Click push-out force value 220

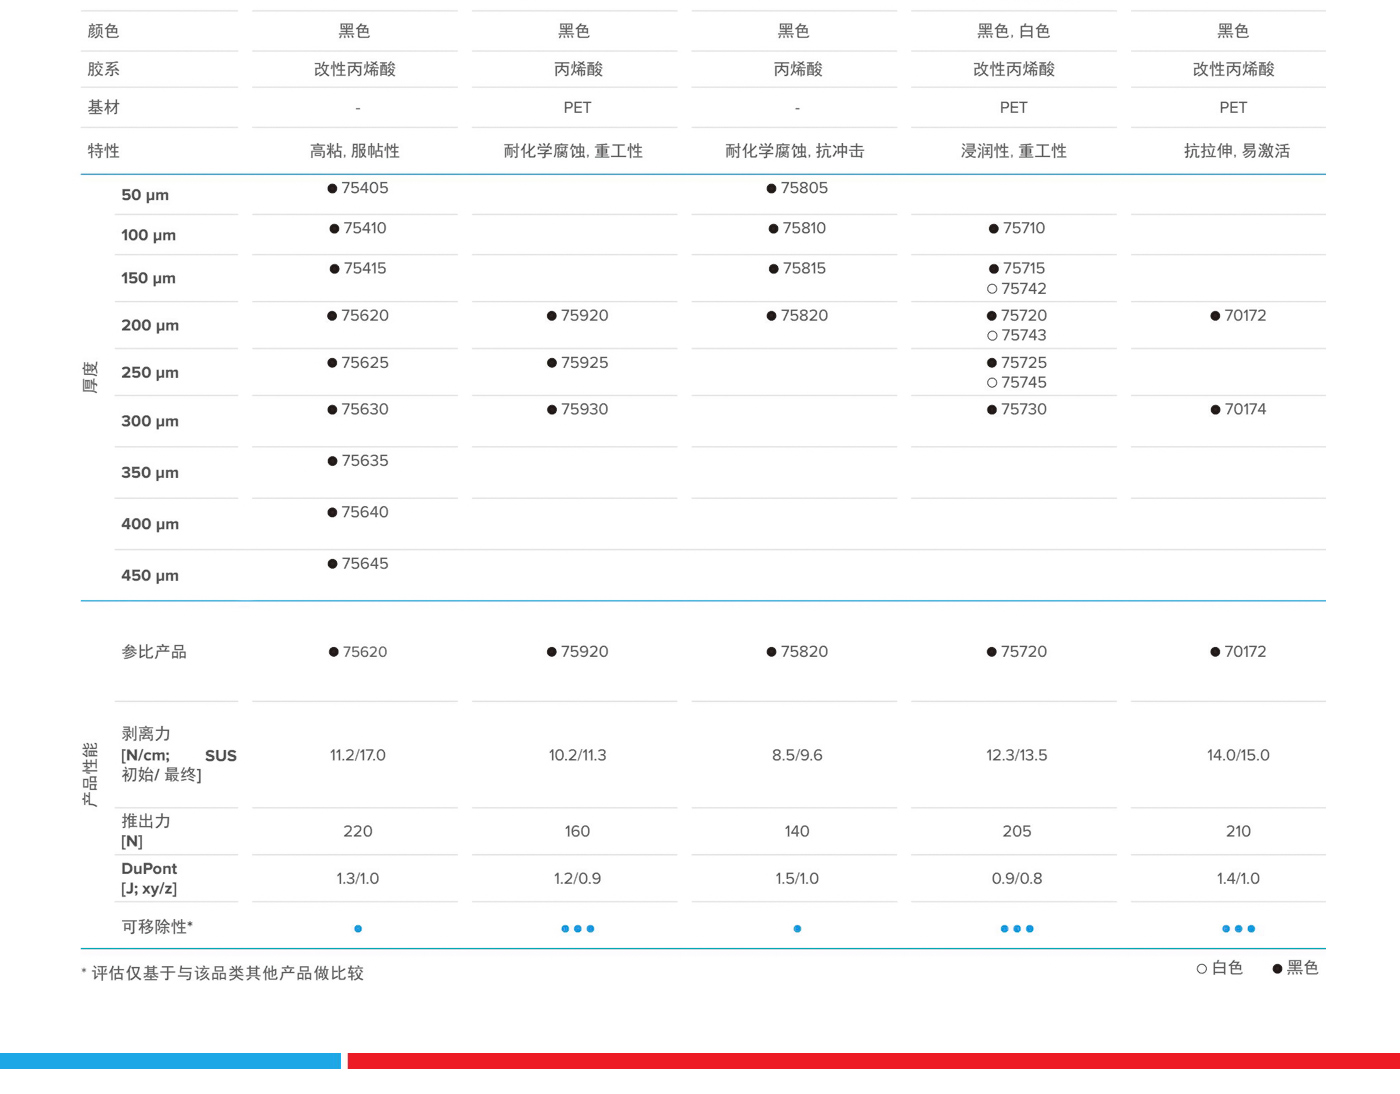click(x=358, y=831)
